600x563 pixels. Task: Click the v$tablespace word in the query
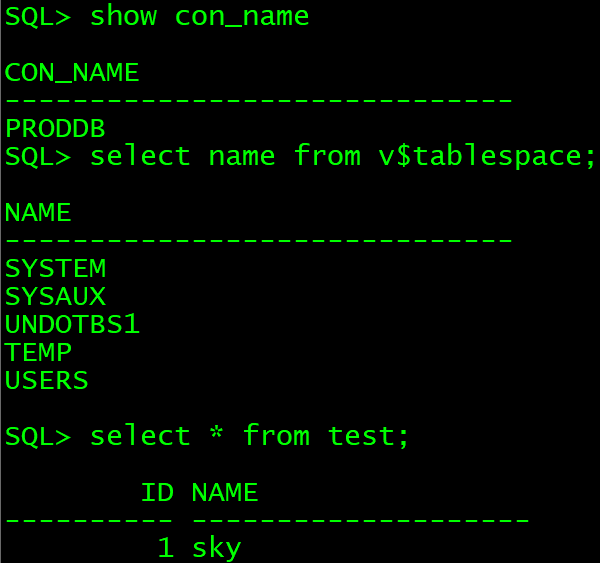470,156
